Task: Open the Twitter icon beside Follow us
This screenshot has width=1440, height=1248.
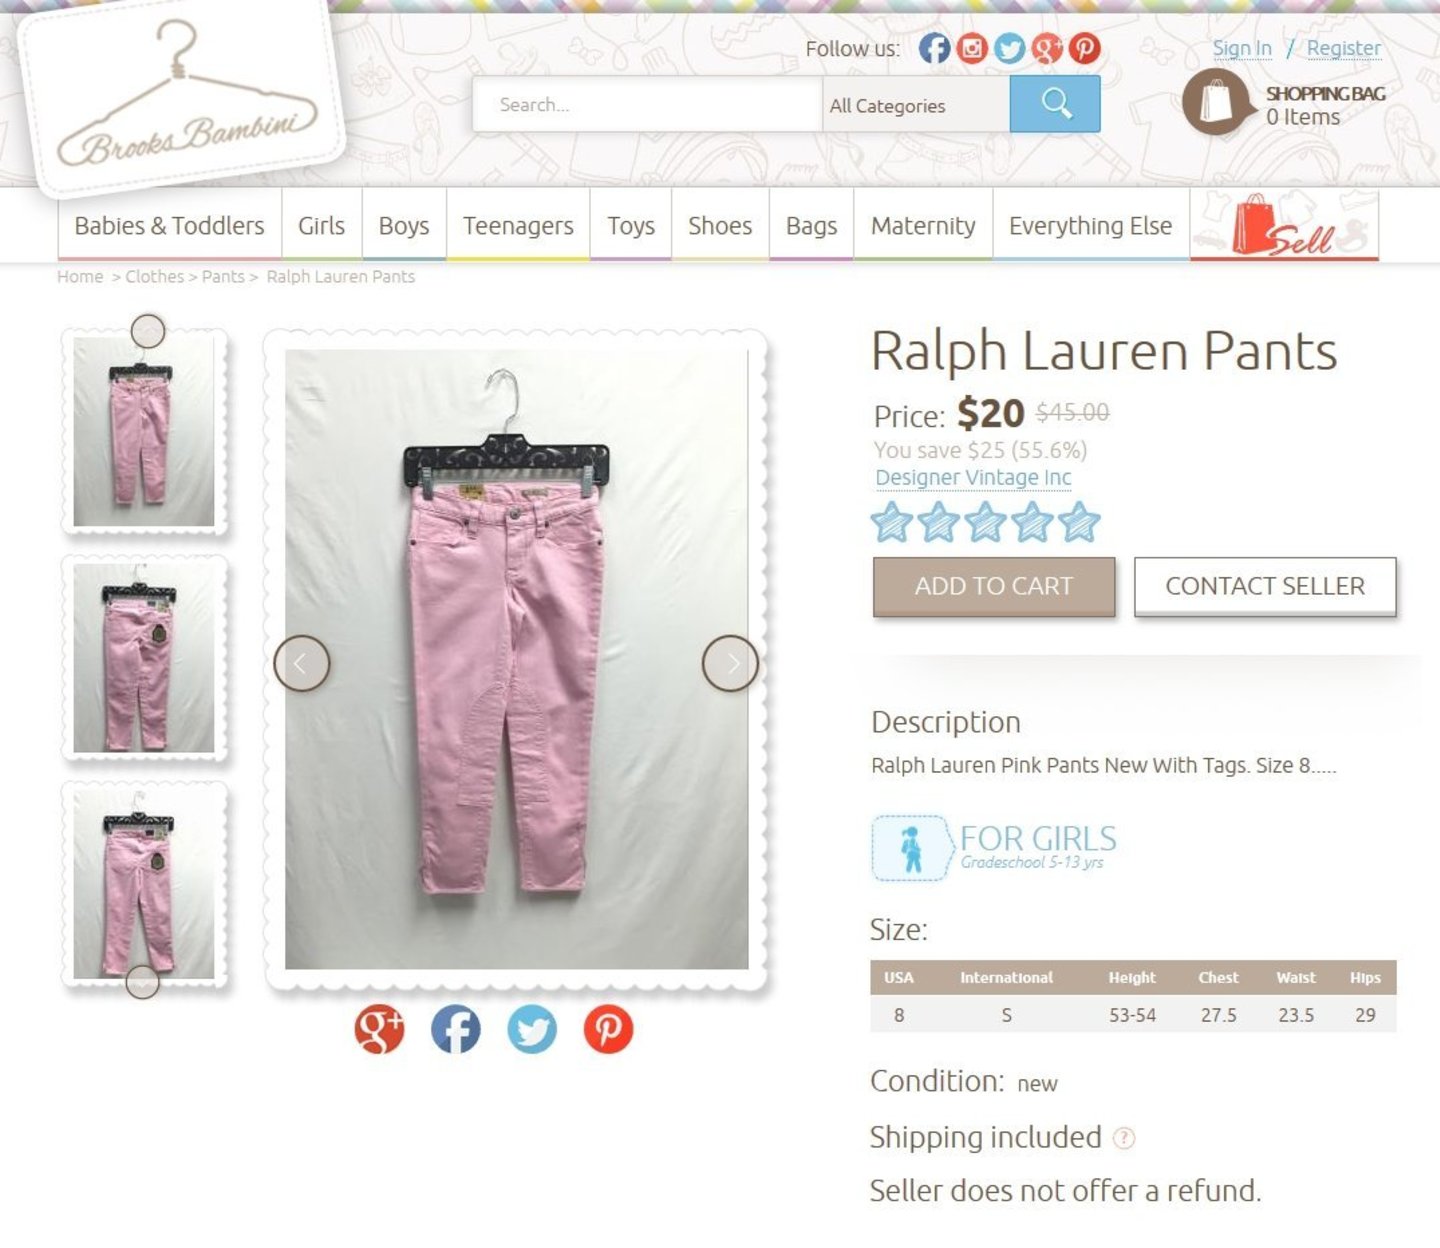Action: 1009,48
